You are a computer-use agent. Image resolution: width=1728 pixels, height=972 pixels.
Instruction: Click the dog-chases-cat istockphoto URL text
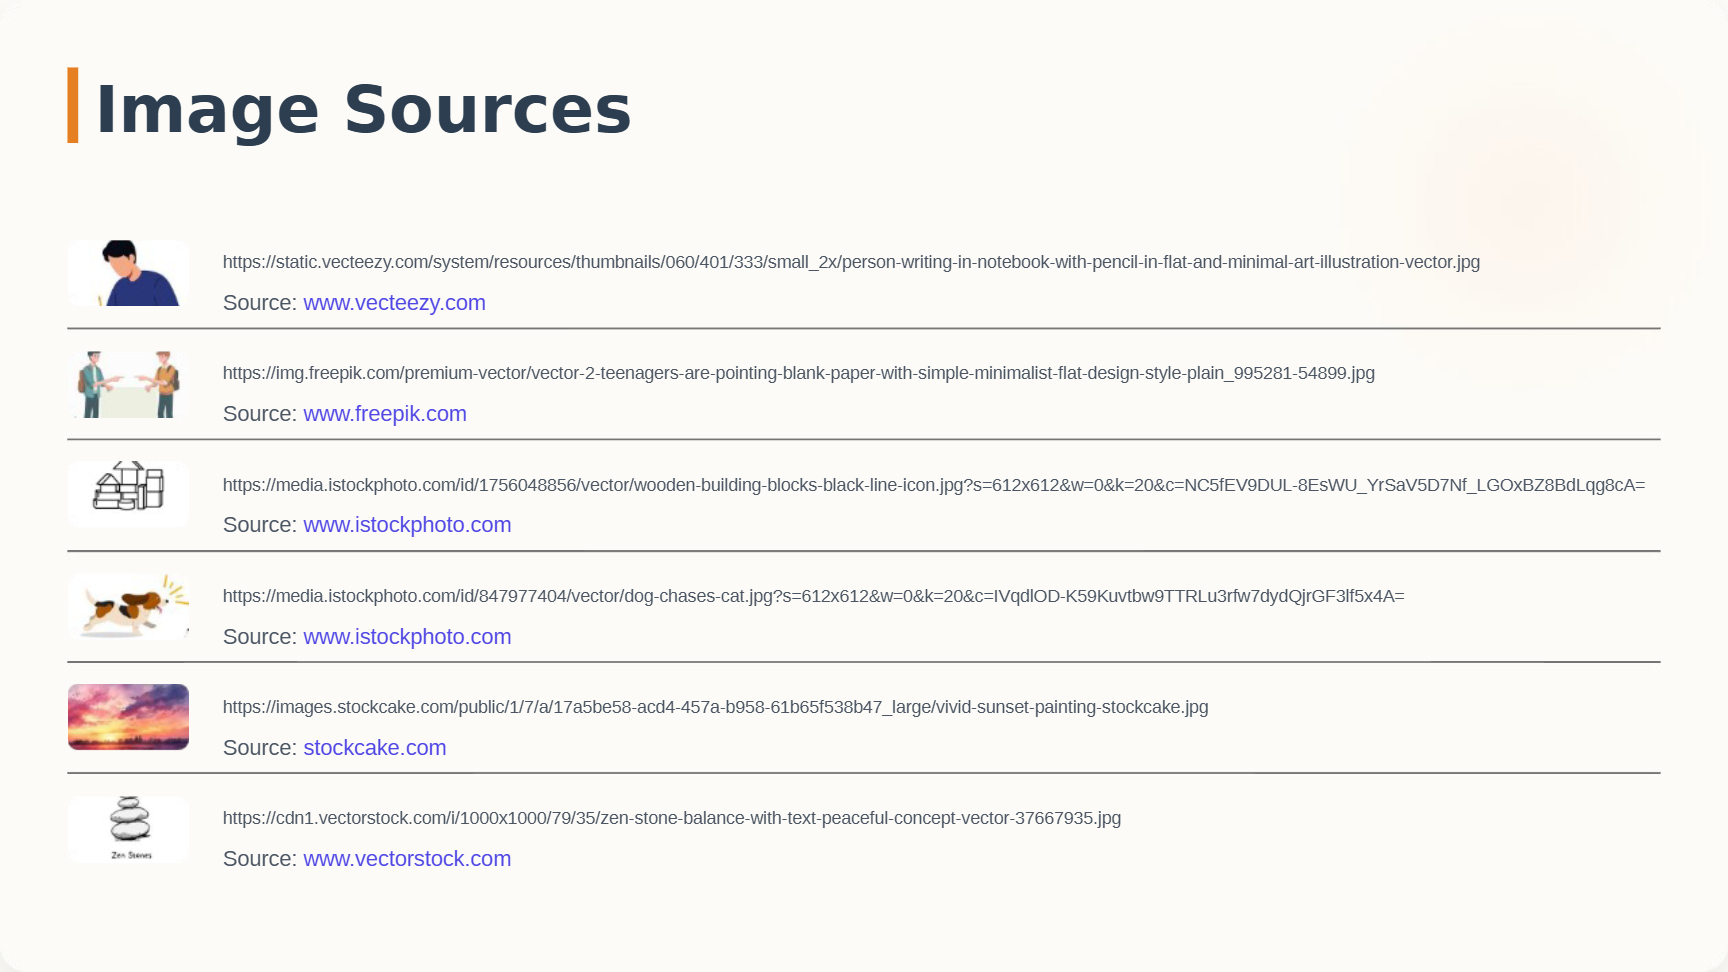[x=814, y=596]
